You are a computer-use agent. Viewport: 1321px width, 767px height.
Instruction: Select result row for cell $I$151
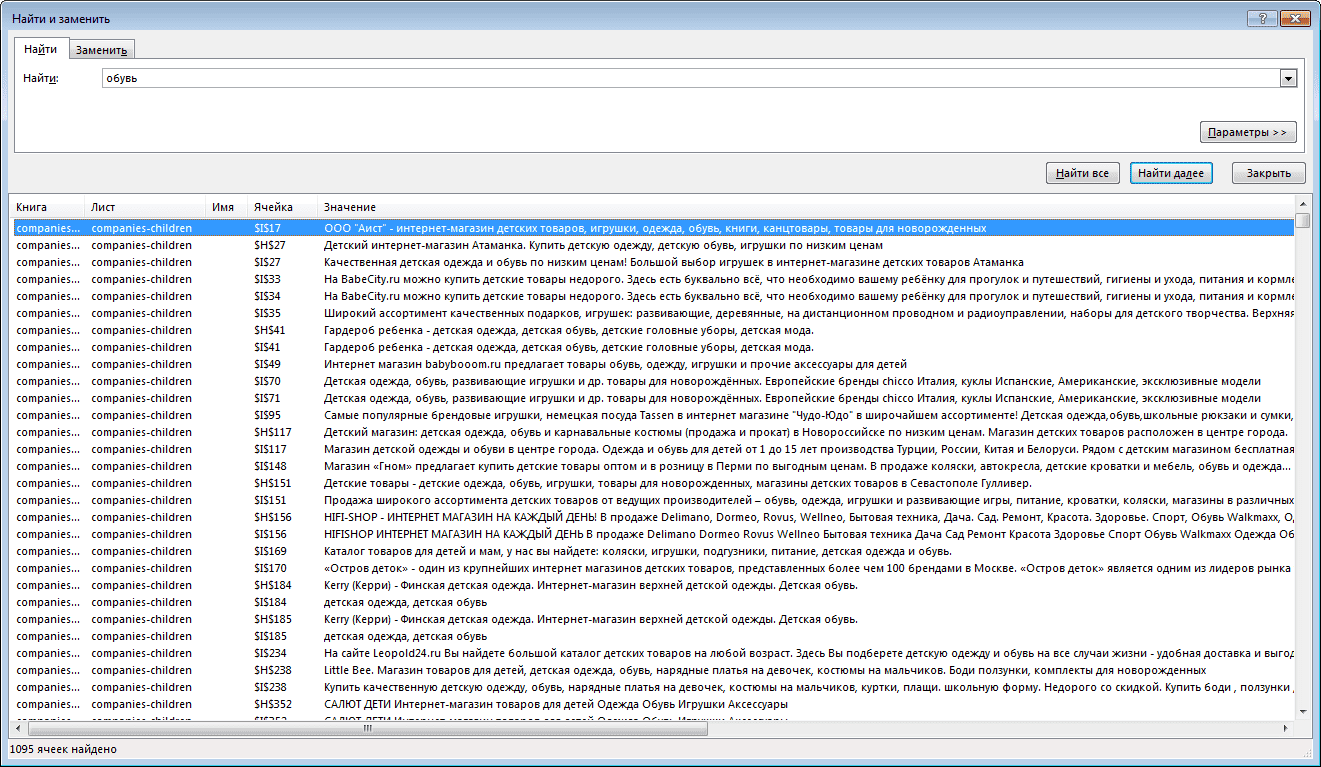pyautogui.click(x=652, y=500)
